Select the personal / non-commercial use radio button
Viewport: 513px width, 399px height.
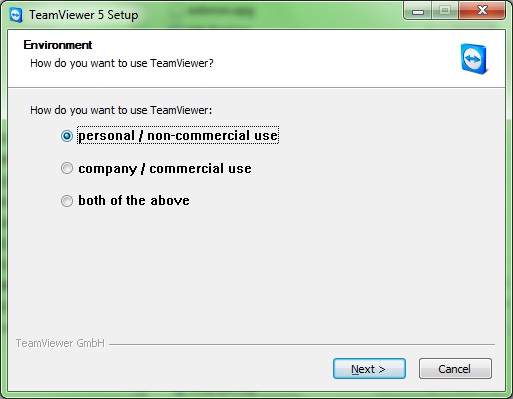[x=67, y=136]
